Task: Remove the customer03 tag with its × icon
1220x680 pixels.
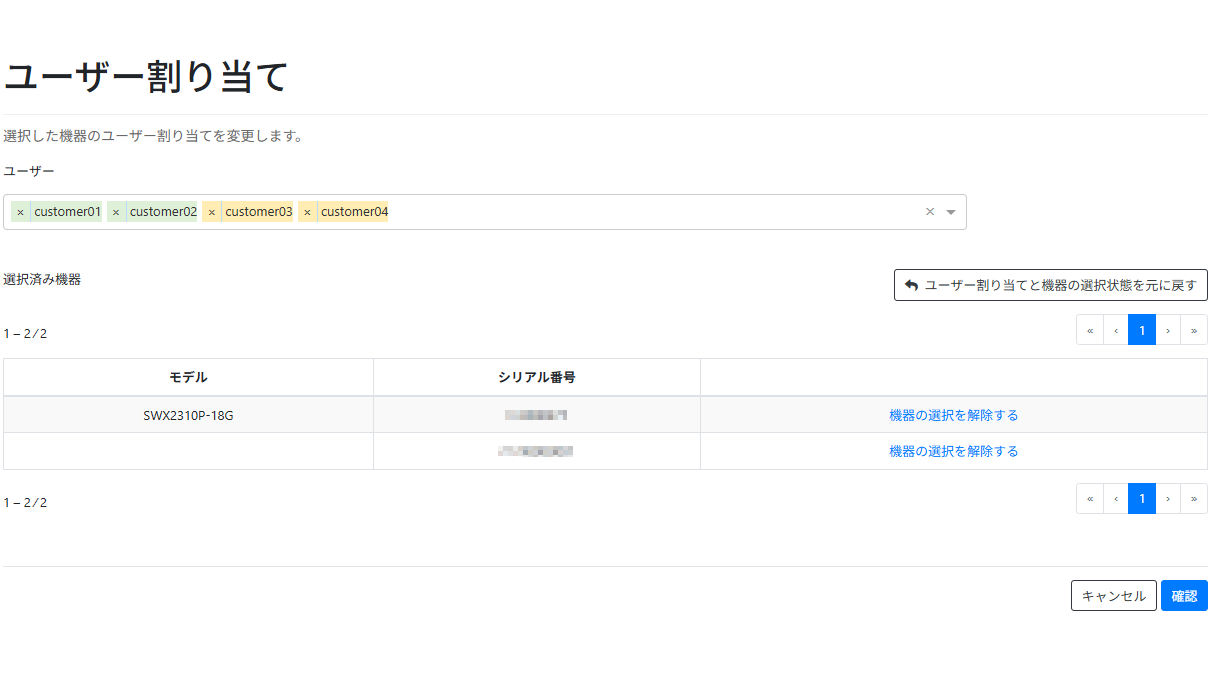Action: [212, 211]
